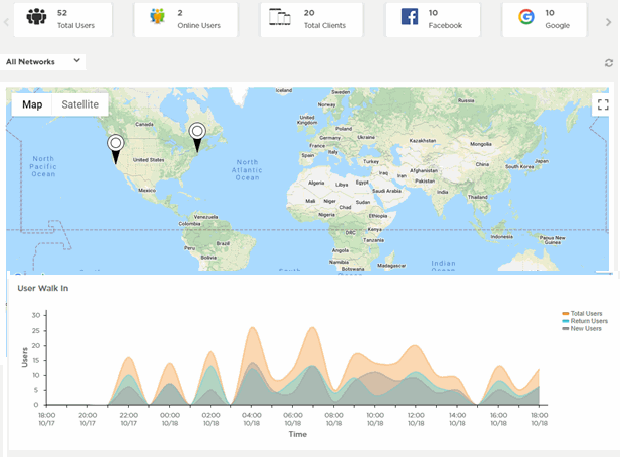Toggle the Total Users legend entry
The image size is (620, 457).
pyautogui.click(x=582, y=313)
